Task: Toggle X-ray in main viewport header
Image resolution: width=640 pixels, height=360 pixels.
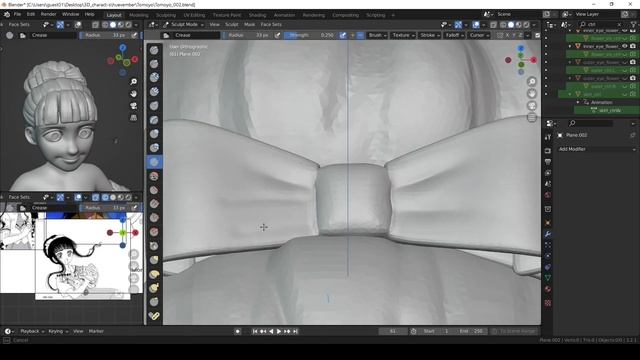Action: tap(493, 25)
